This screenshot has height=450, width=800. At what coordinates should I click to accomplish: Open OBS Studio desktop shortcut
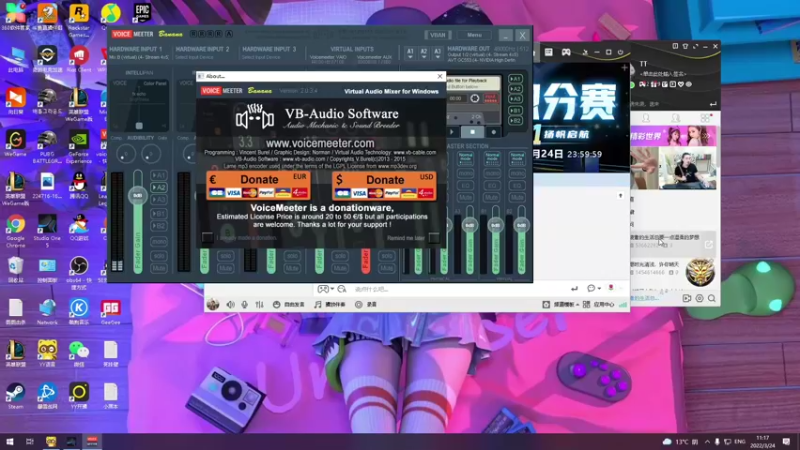tap(79, 273)
